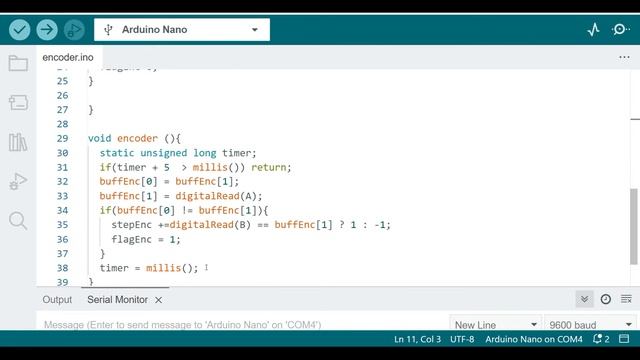
Task: Click Arduino Nano on COM4 status text
Action: click(x=534, y=339)
